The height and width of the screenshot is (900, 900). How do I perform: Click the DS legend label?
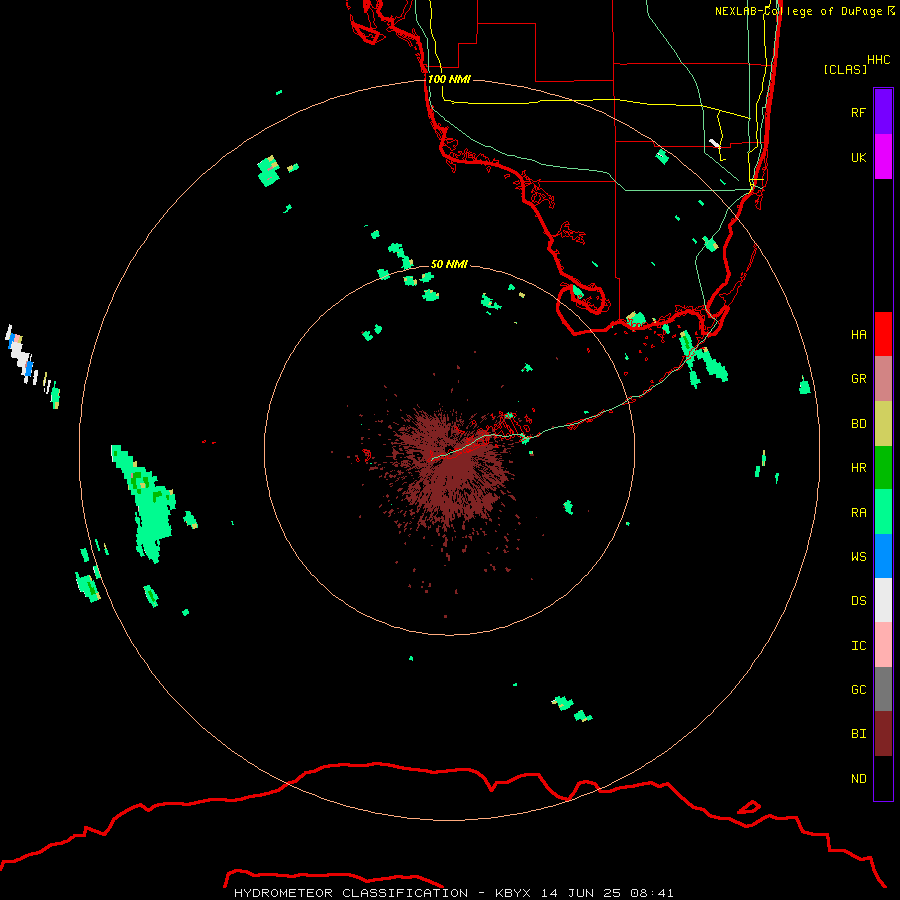pos(858,600)
